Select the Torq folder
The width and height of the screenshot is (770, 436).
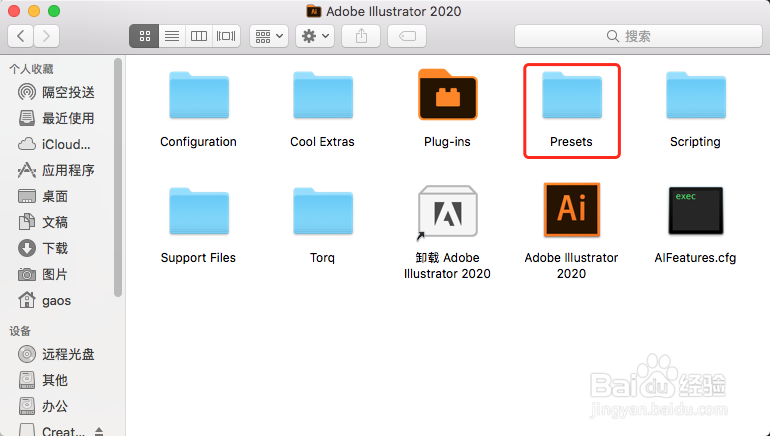tap(323, 211)
